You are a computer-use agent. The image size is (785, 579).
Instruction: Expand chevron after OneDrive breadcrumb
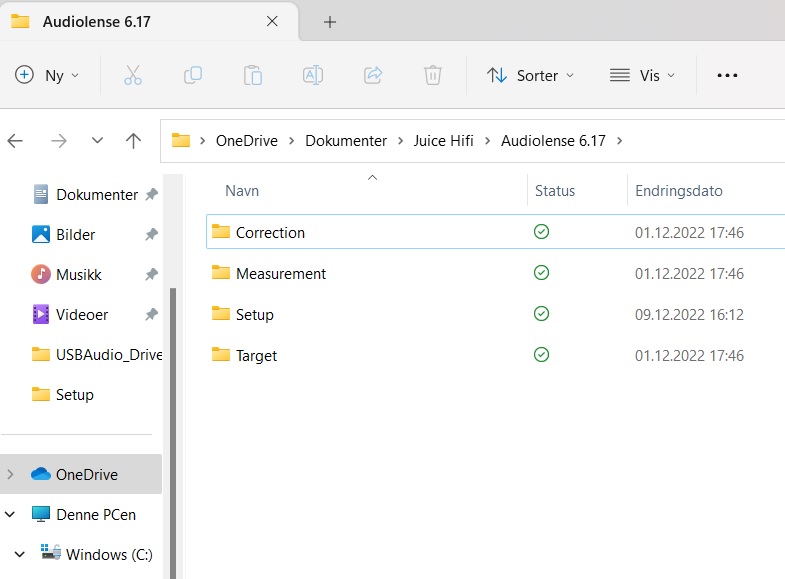tap(291, 141)
